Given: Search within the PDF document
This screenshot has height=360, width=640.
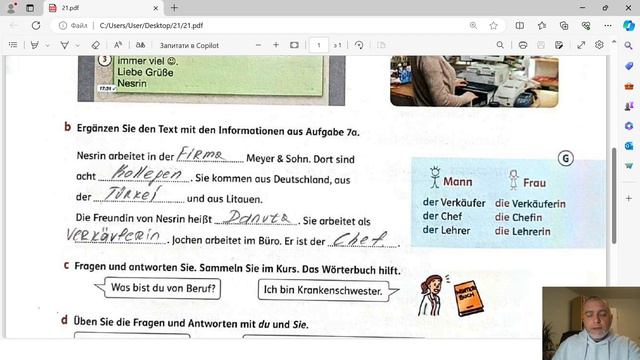Looking at the screenshot, I should click(500, 45).
